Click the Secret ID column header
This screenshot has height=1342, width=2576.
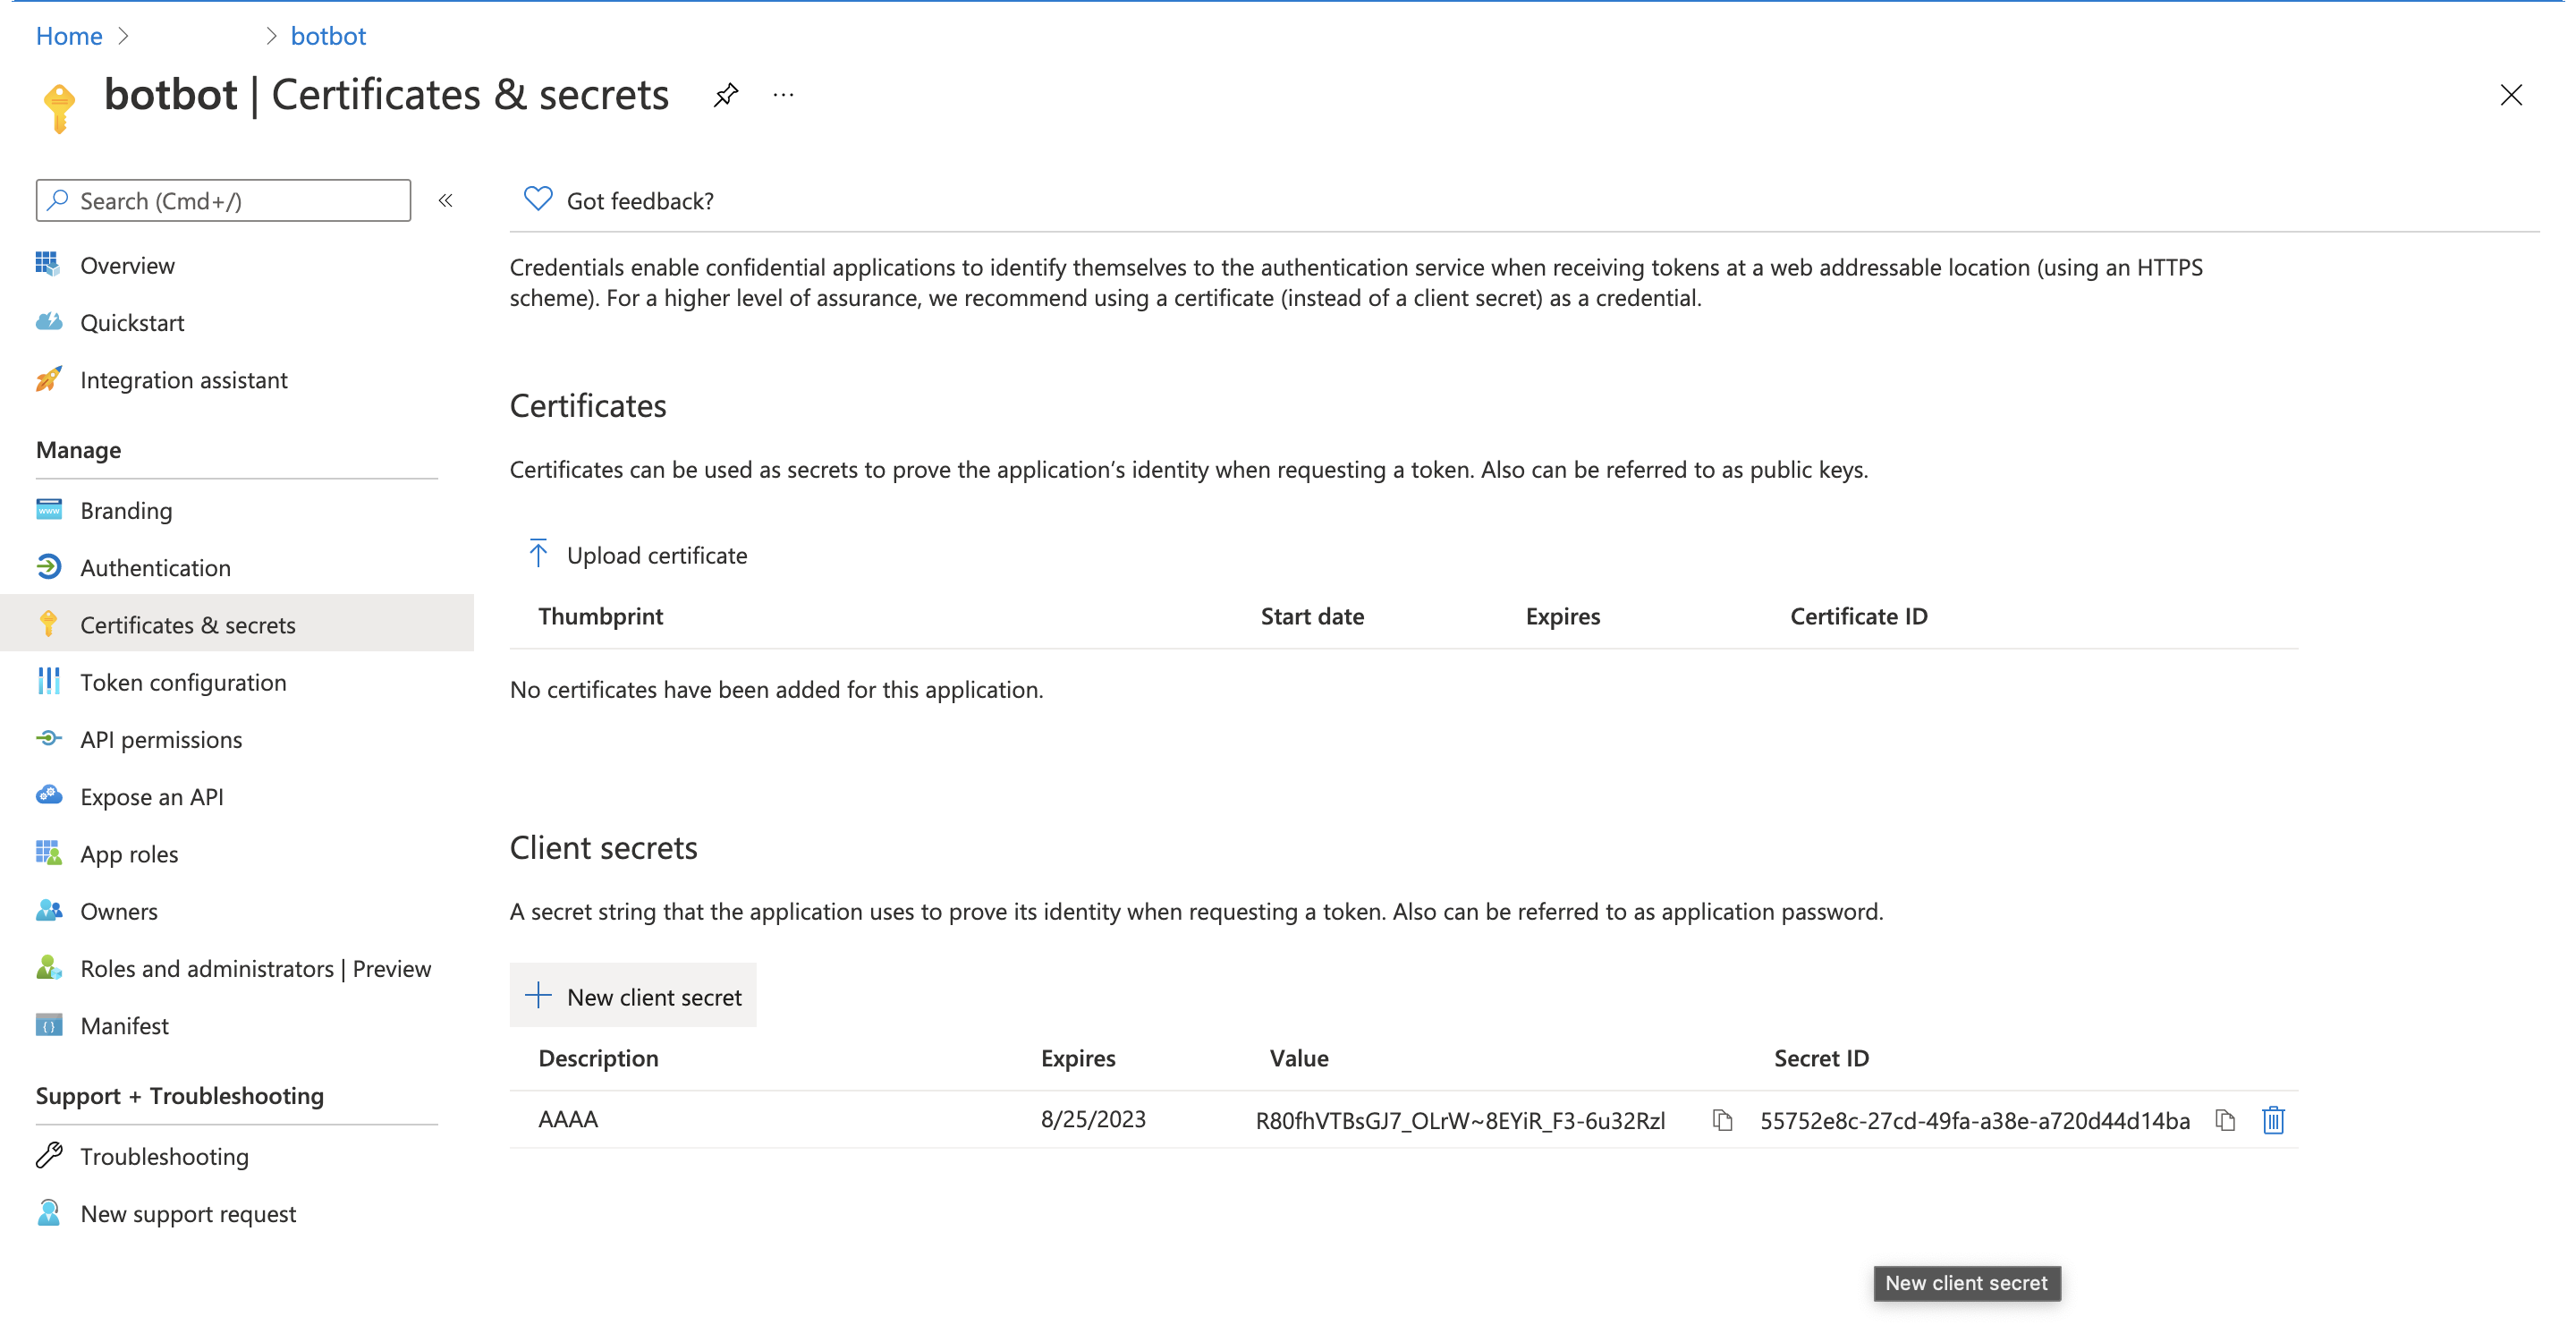click(1821, 1058)
